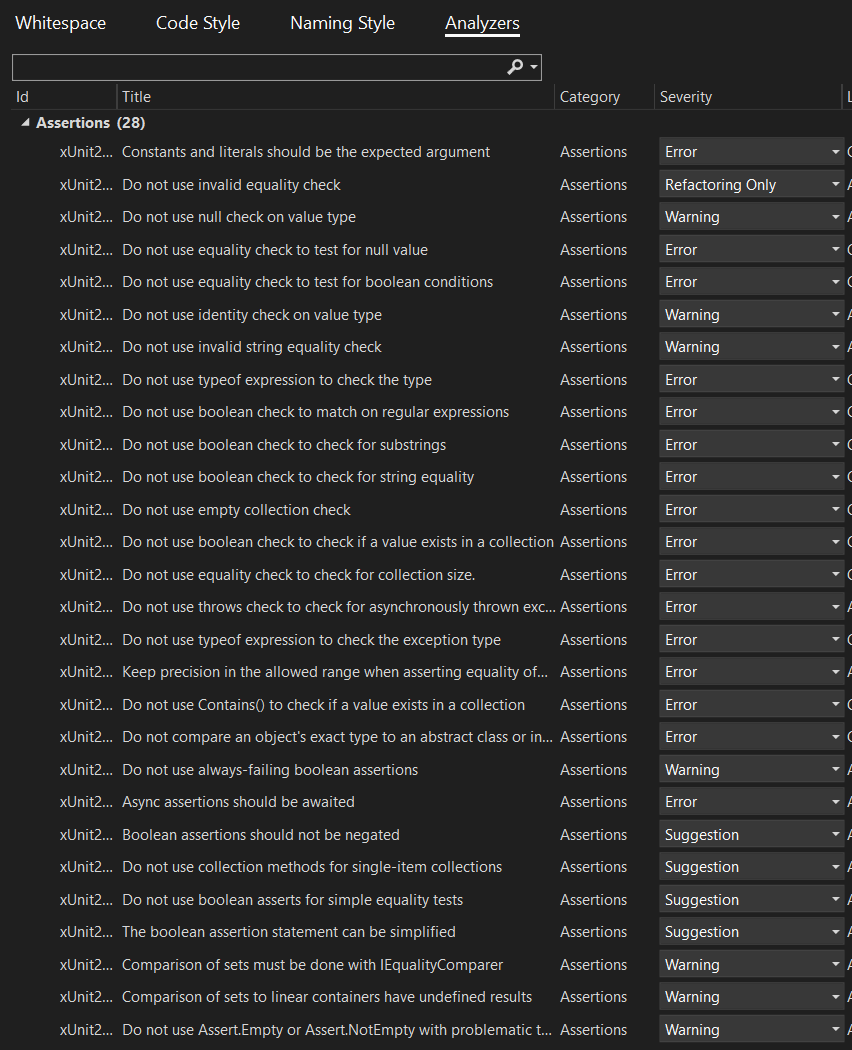Click xUnit2... Id cell of 'Boolean assertions should not be negated'

(x=86, y=835)
